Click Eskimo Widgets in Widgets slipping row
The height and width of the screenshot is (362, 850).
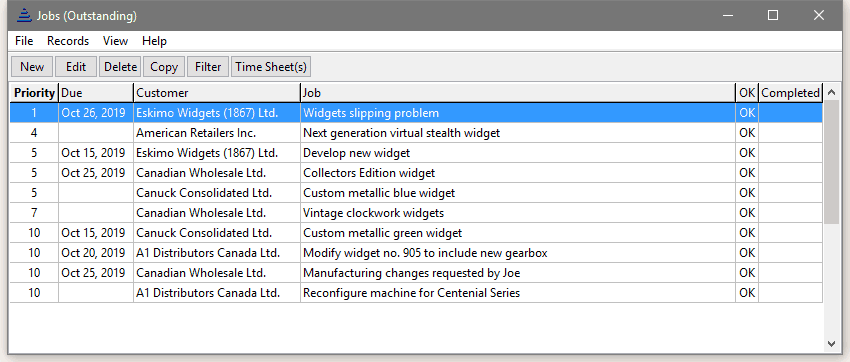click(x=217, y=113)
